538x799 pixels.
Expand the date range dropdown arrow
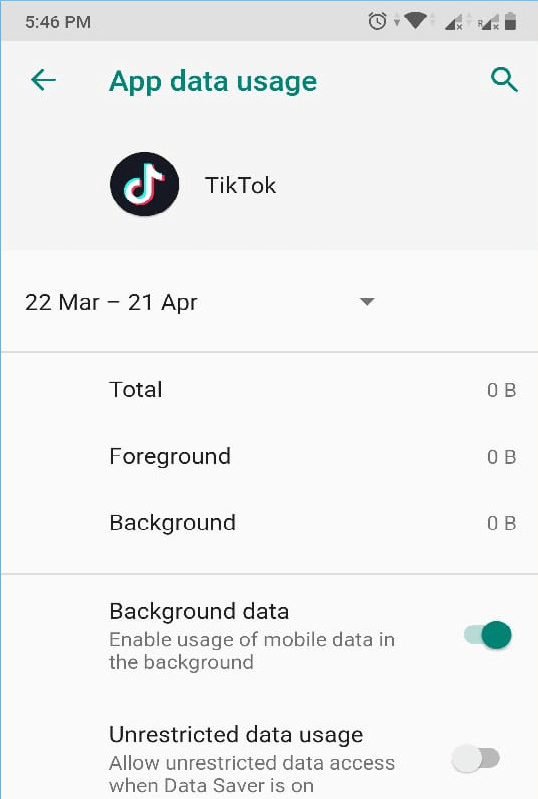click(367, 301)
